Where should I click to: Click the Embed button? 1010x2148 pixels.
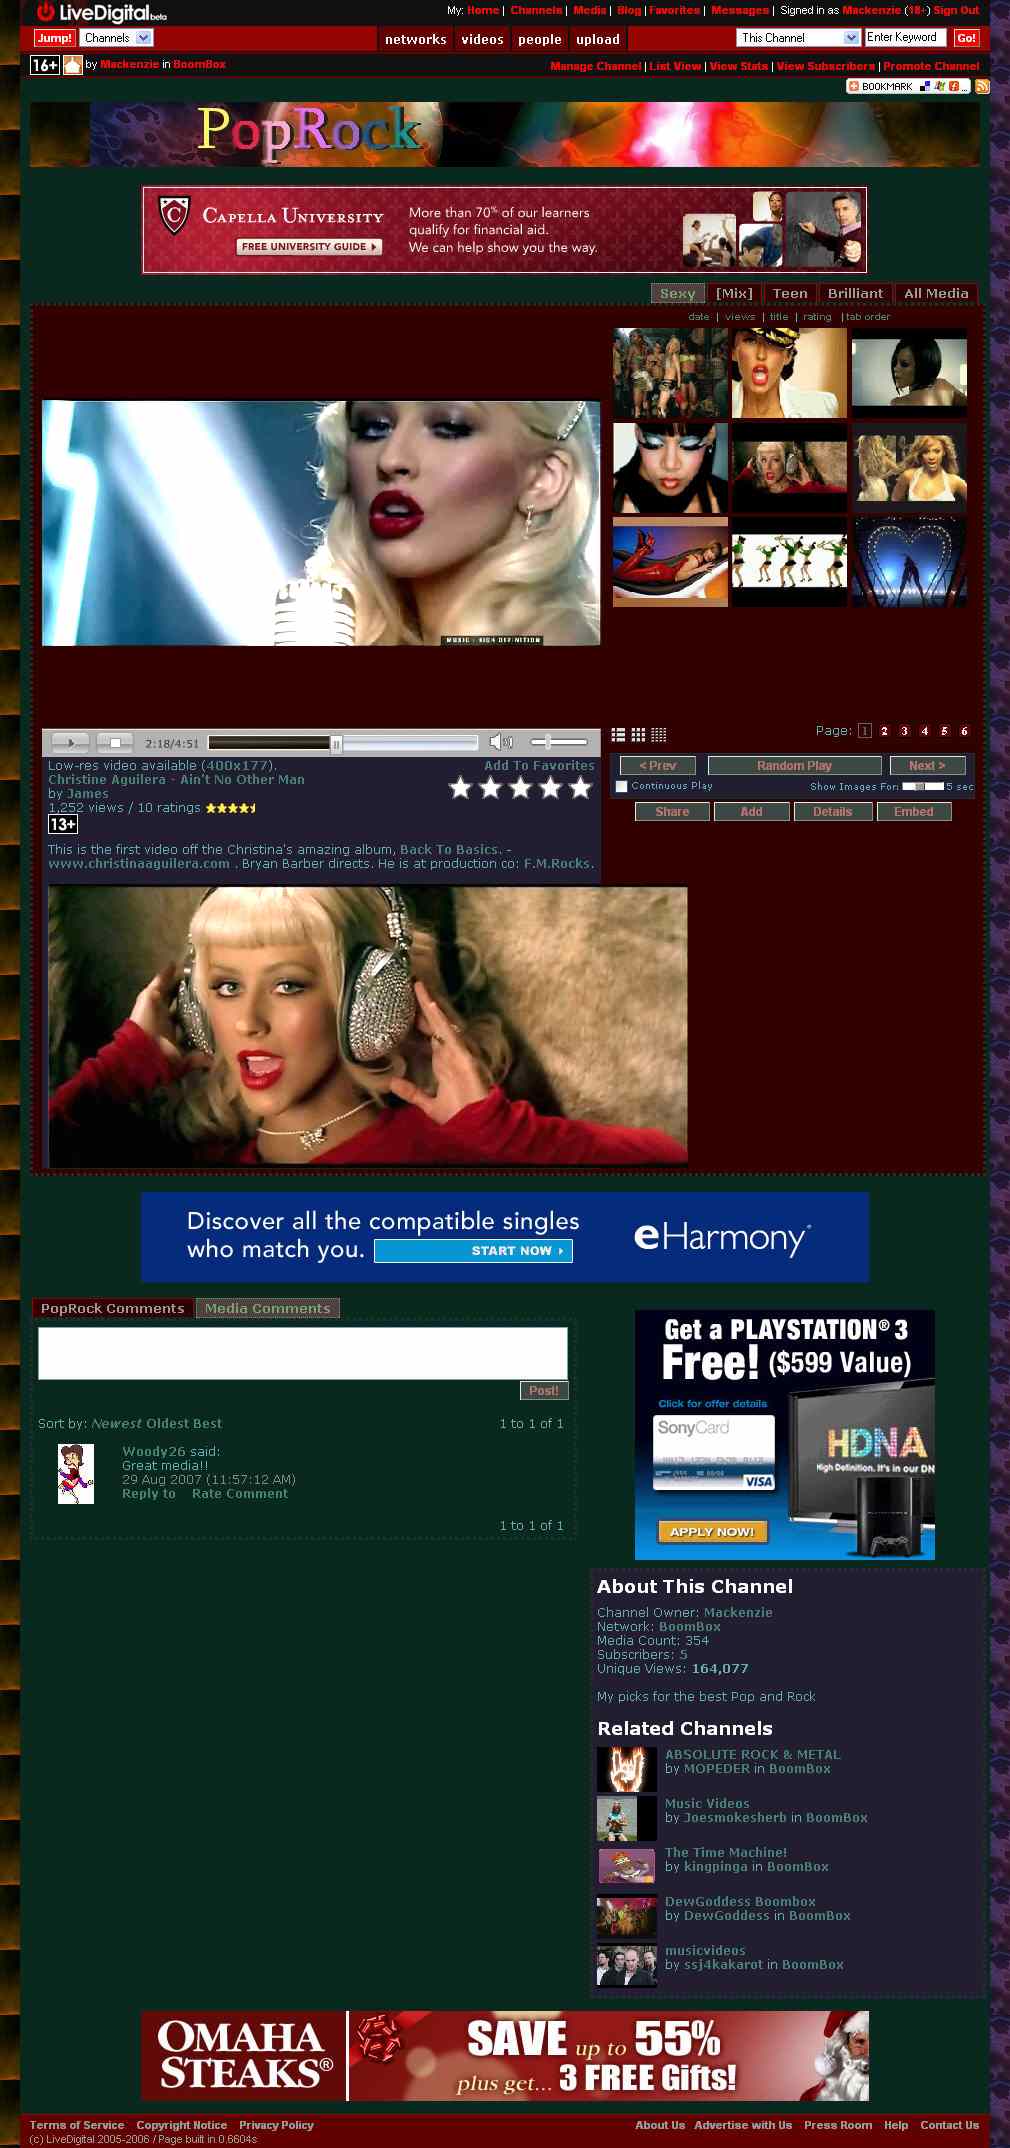tap(914, 812)
